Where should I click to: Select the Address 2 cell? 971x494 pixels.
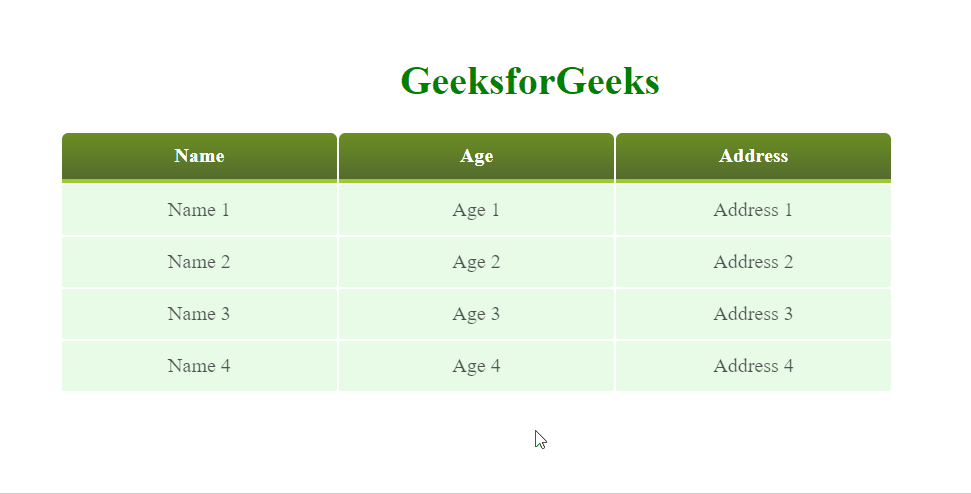pos(753,262)
